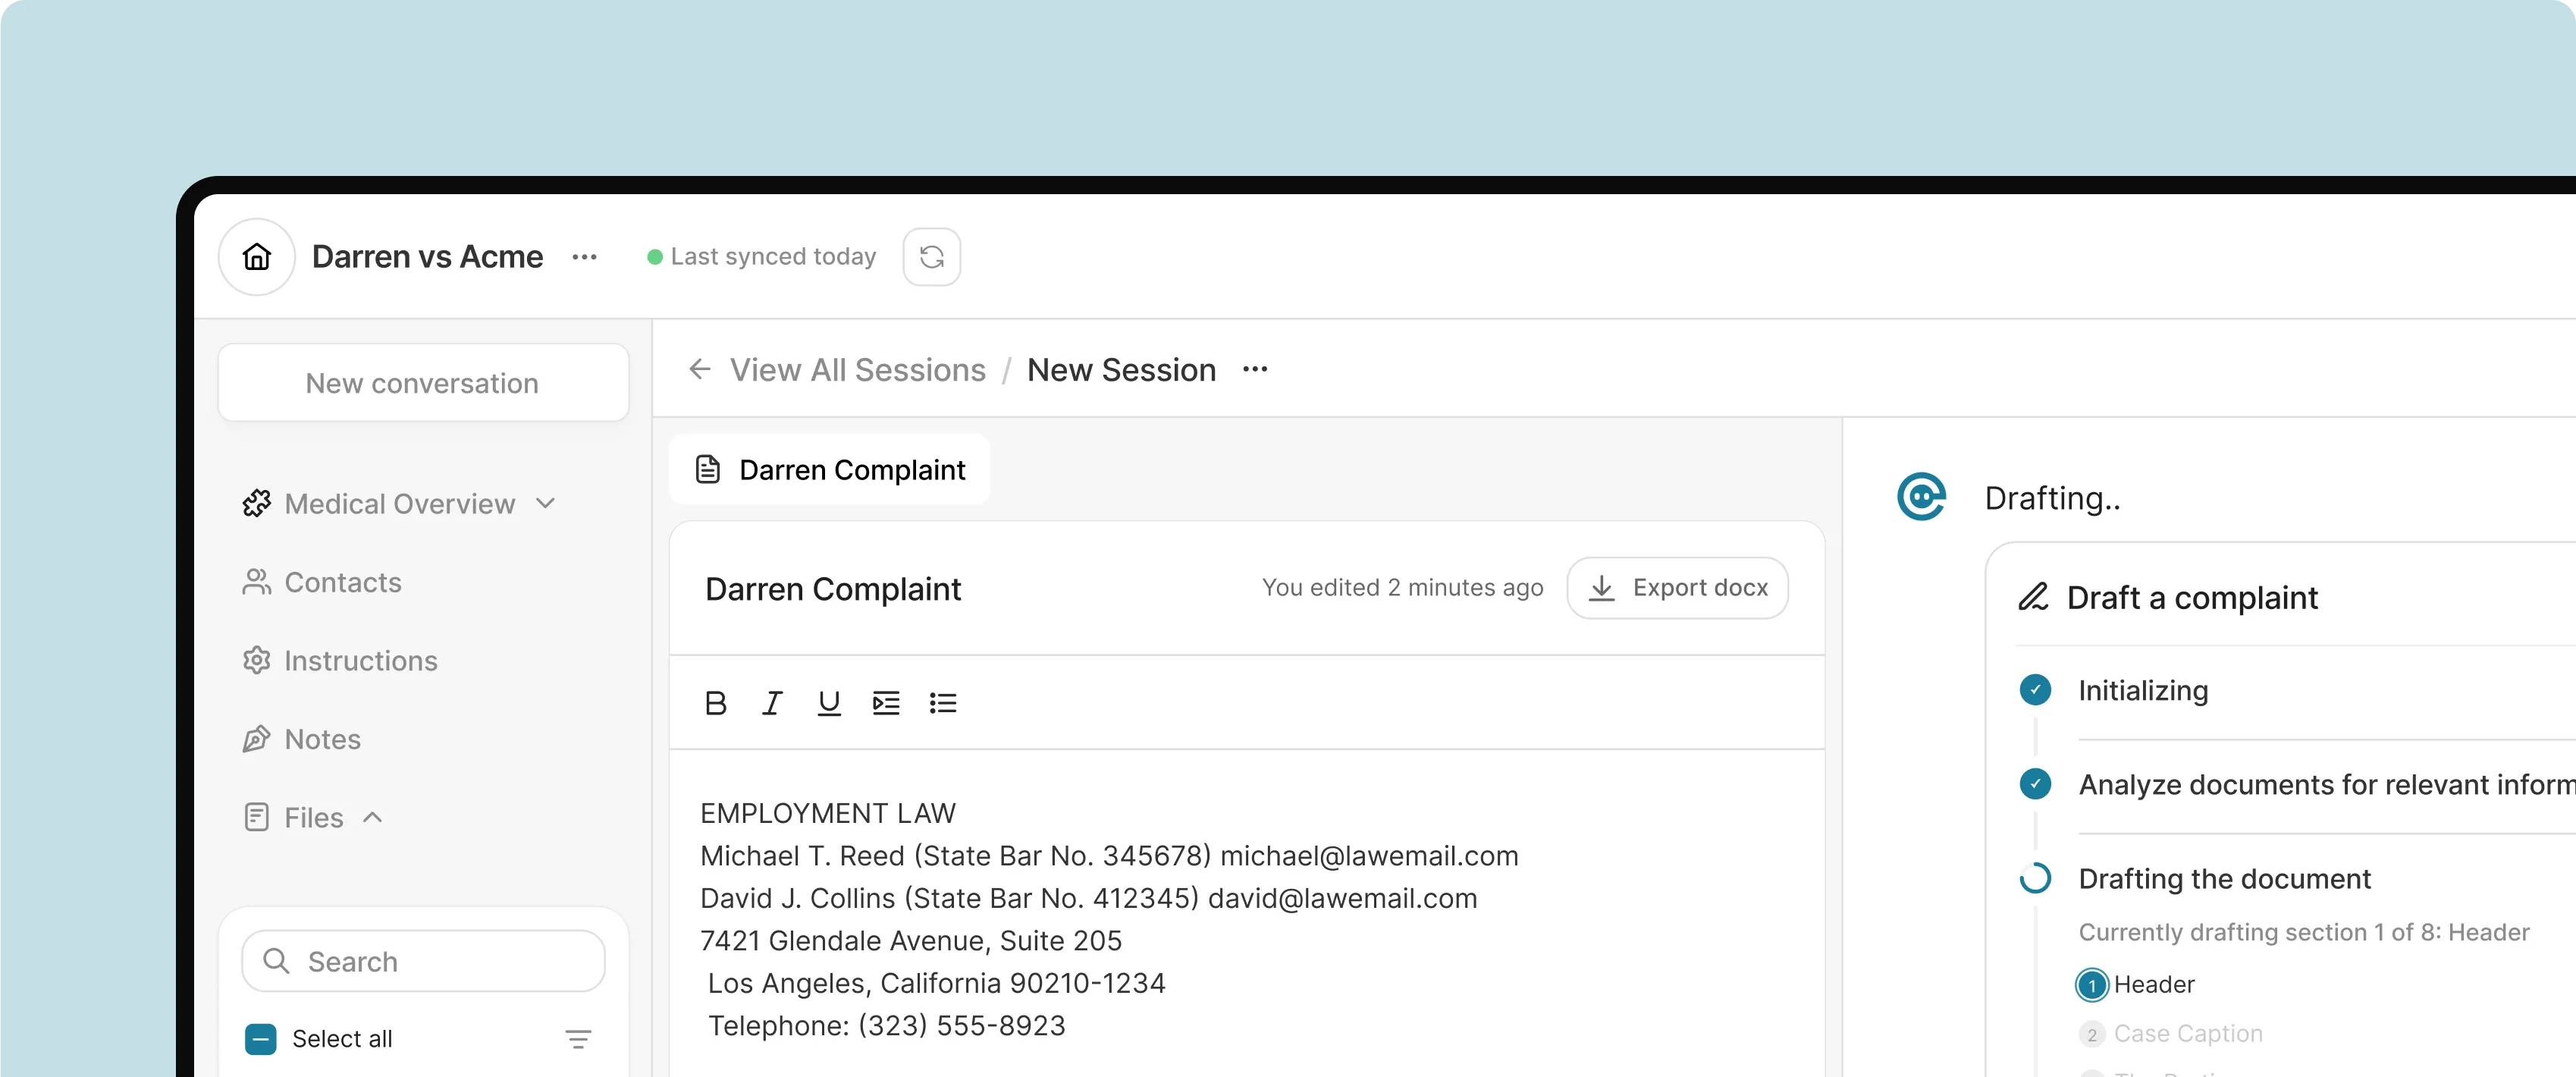Click the Los Angeles, California line
2576x1077 pixels.
[936, 983]
